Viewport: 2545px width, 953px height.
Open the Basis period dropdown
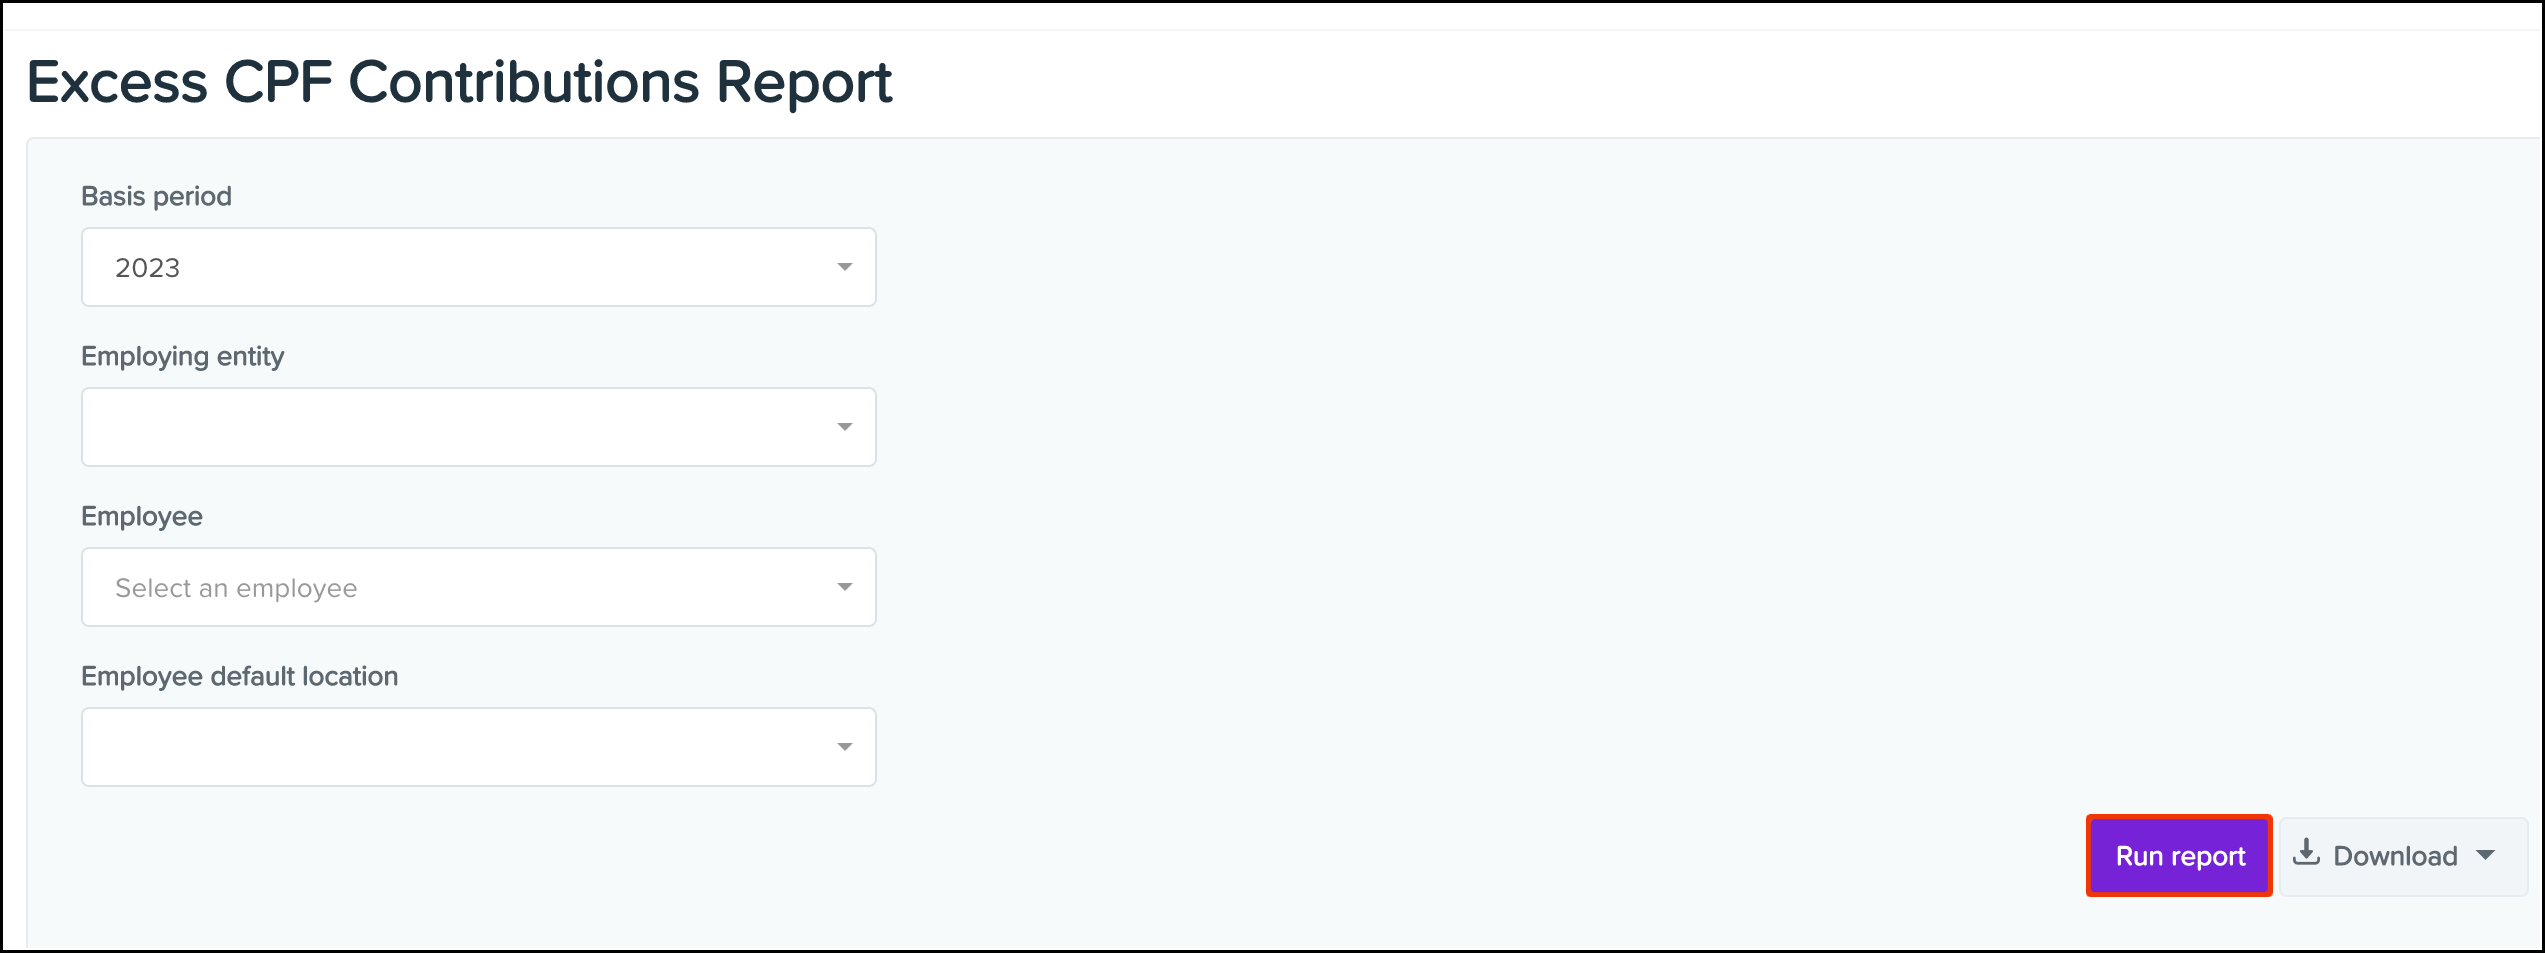pos(478,267)
